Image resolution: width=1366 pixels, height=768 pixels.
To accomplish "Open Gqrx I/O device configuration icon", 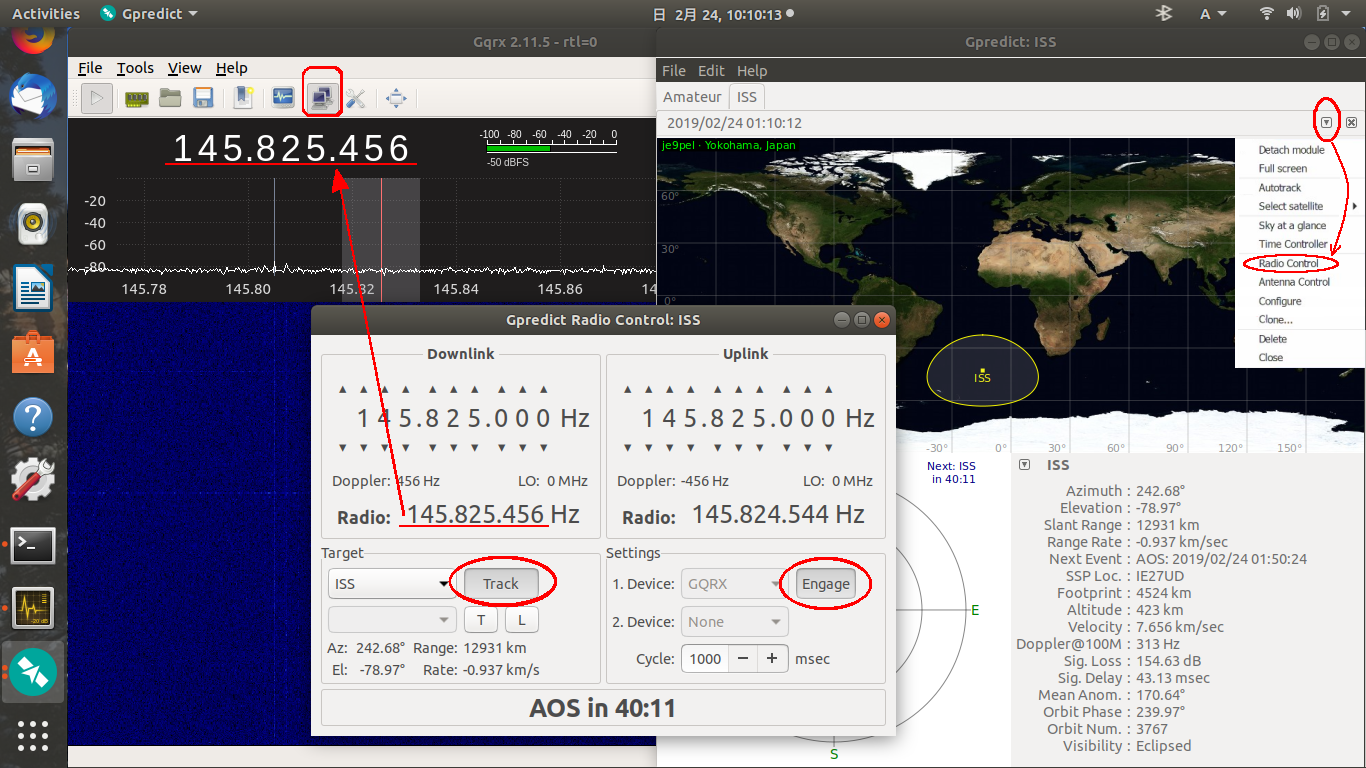I will tap(135, 98).
